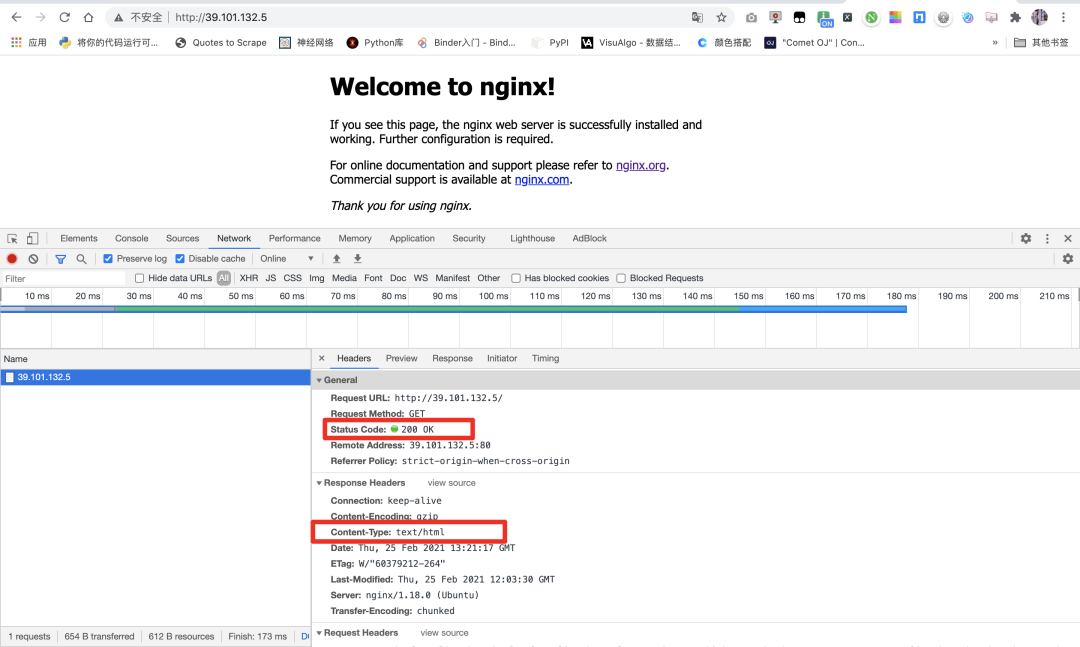Open the Chrome three-dot menu
Viewport: 1080px width, 647px height.
click(1063, 17)
